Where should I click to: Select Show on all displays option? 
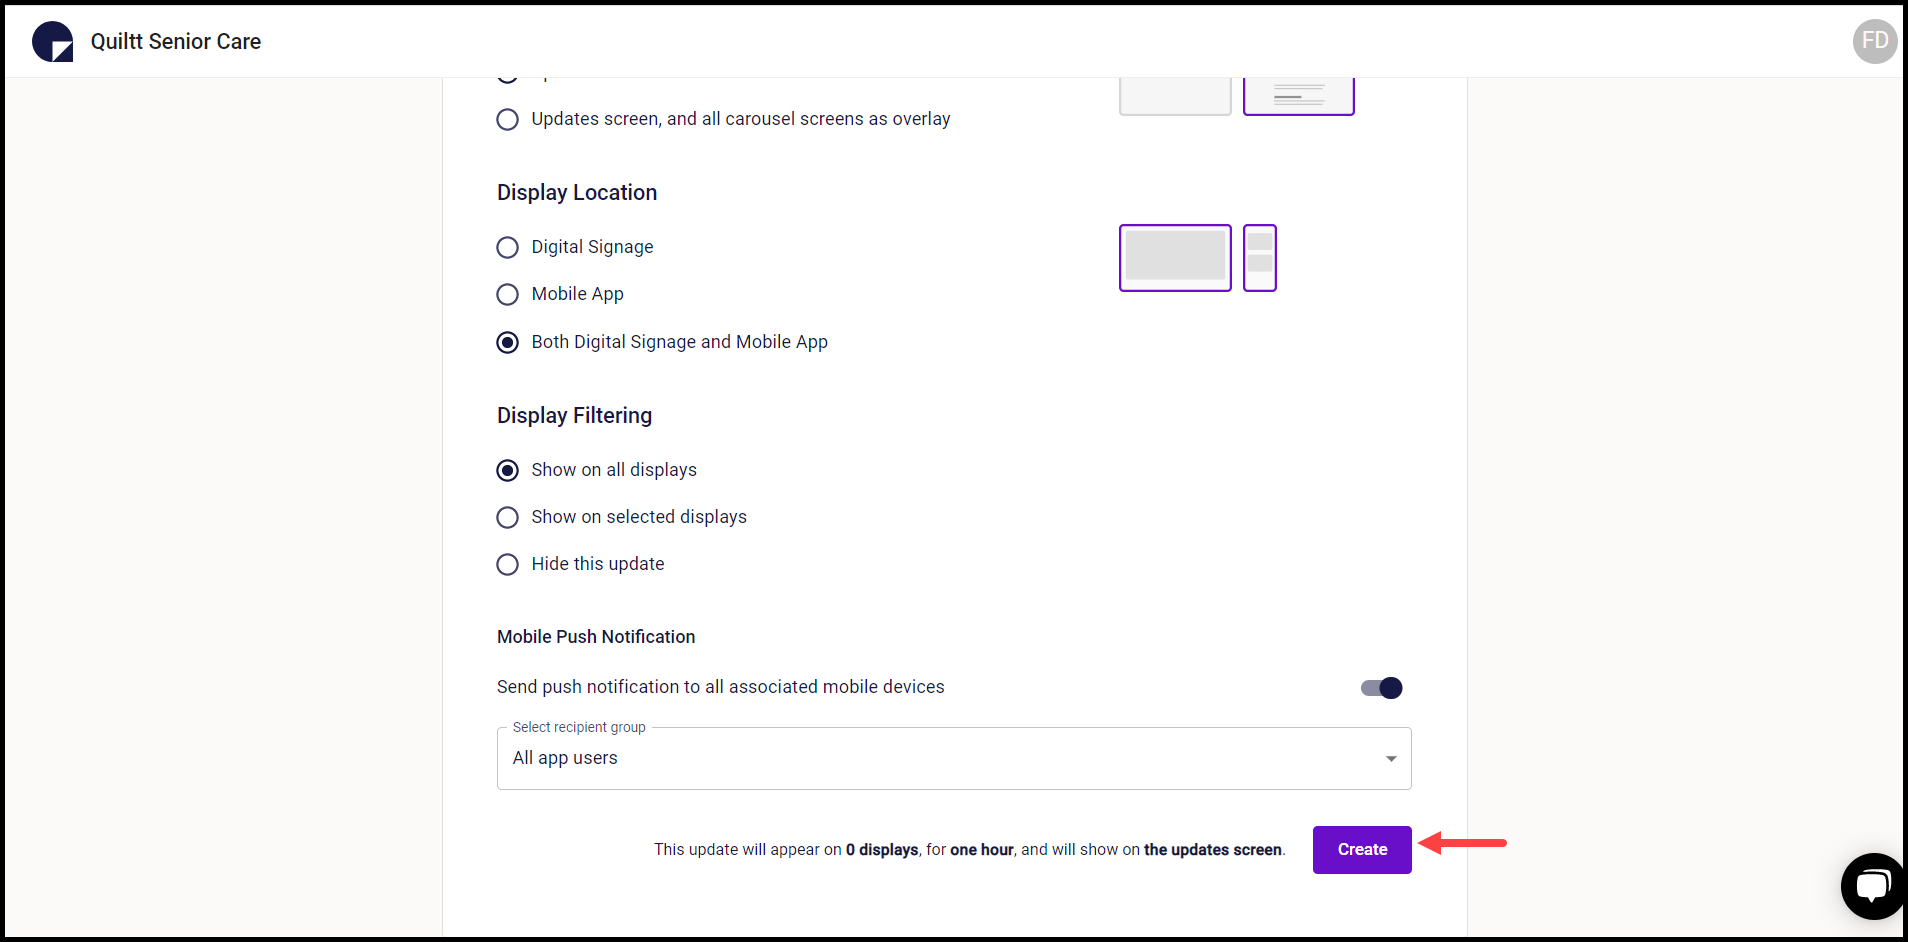click(507, 470)
